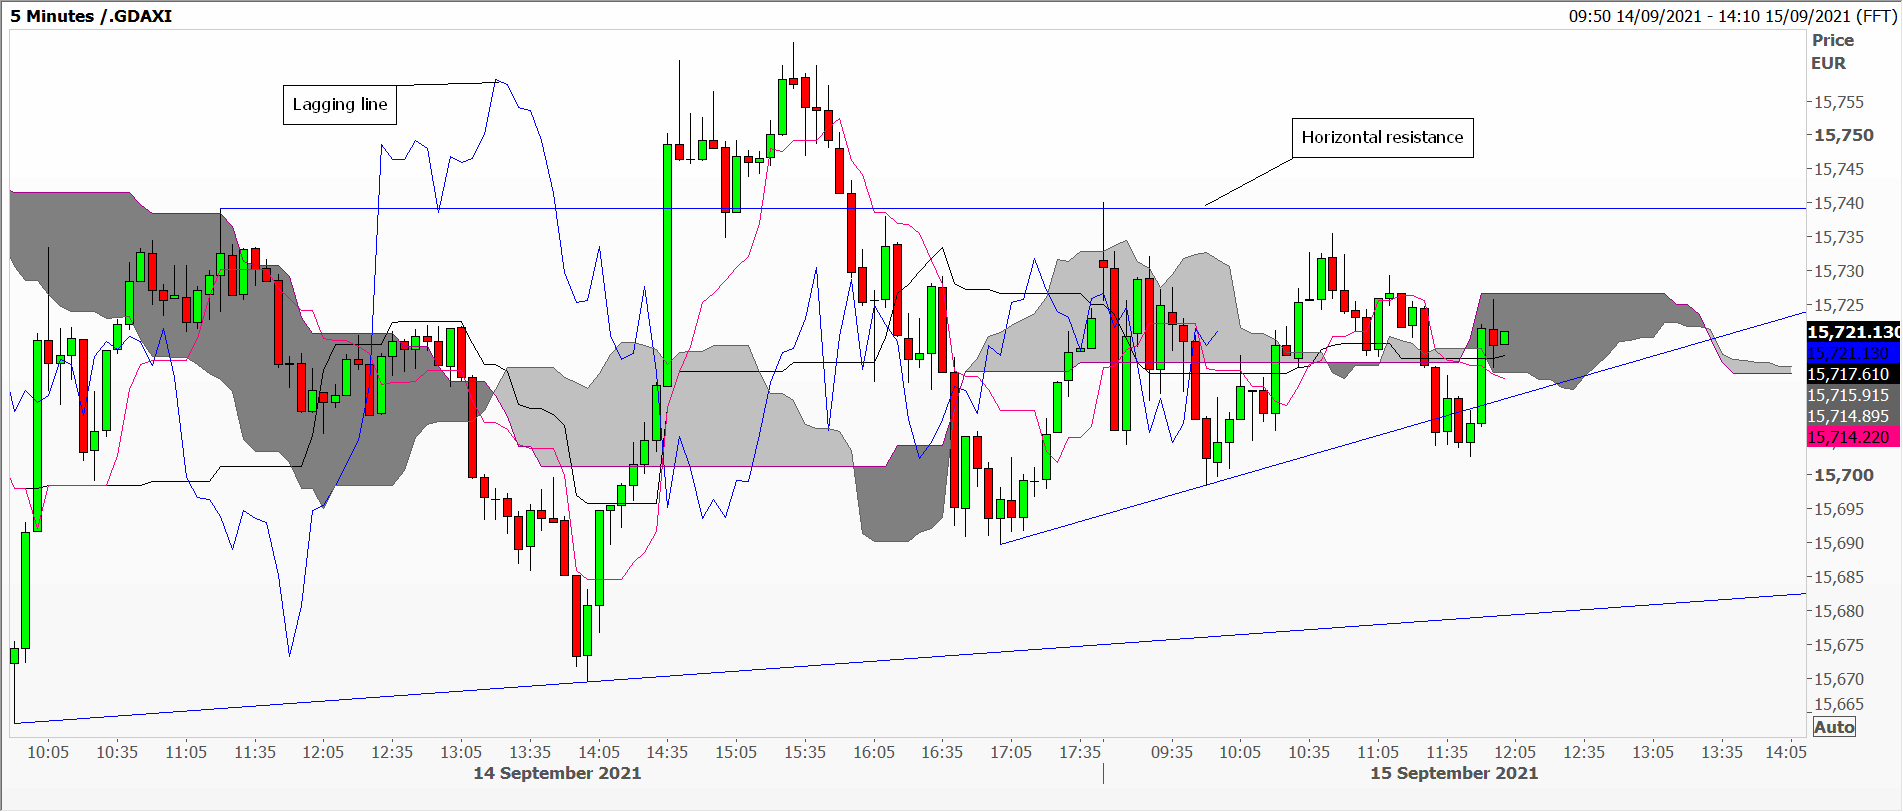Click the 12:35 time label under 14 September

pos(392,752)
